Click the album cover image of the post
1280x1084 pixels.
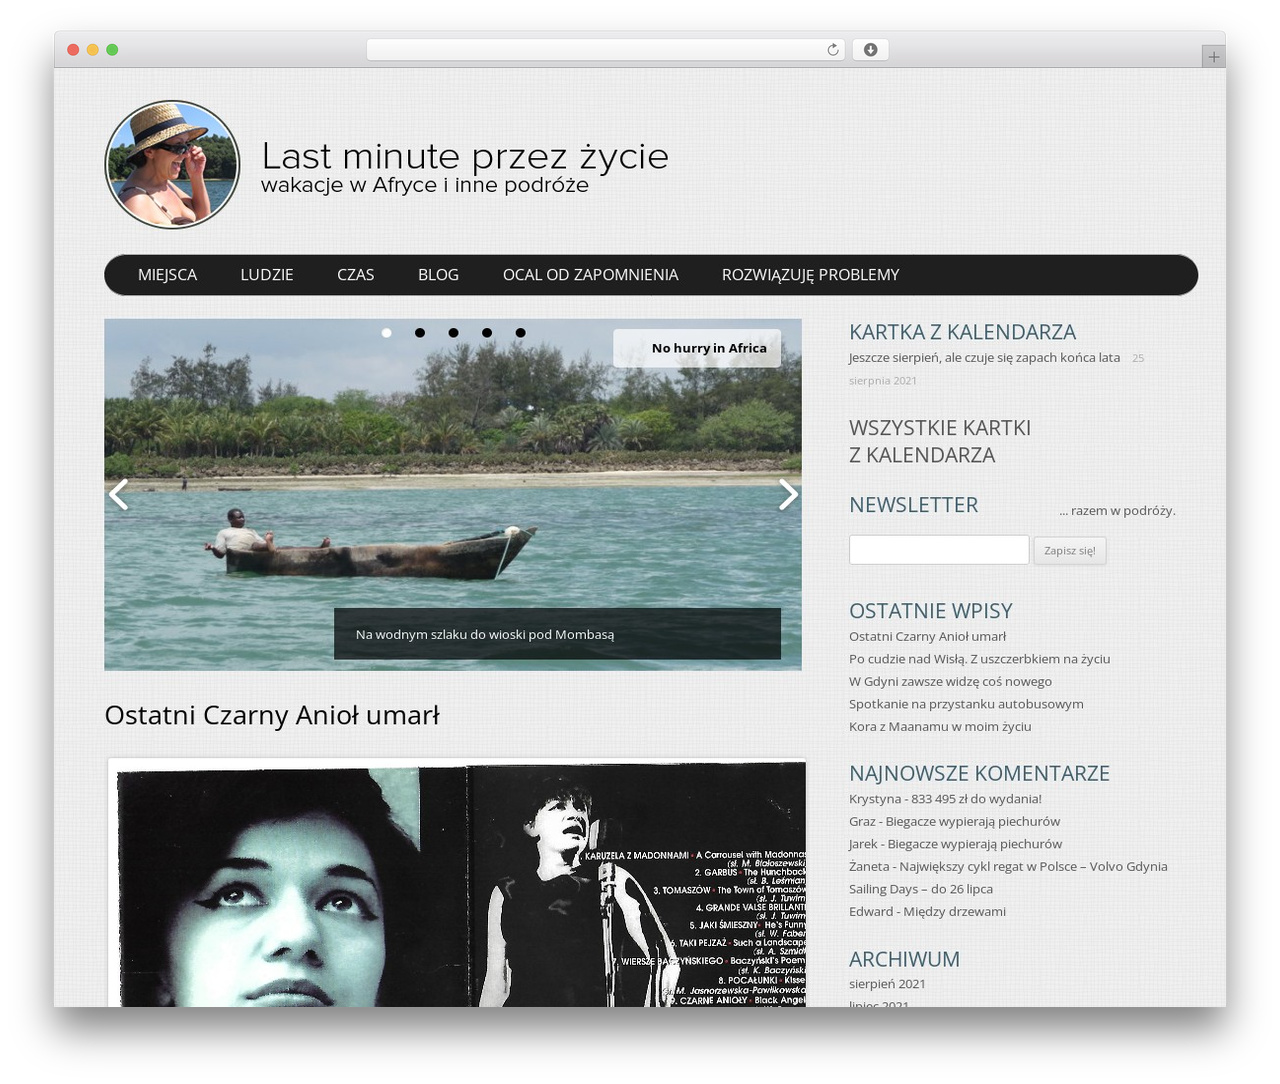(x=456, y=882)
